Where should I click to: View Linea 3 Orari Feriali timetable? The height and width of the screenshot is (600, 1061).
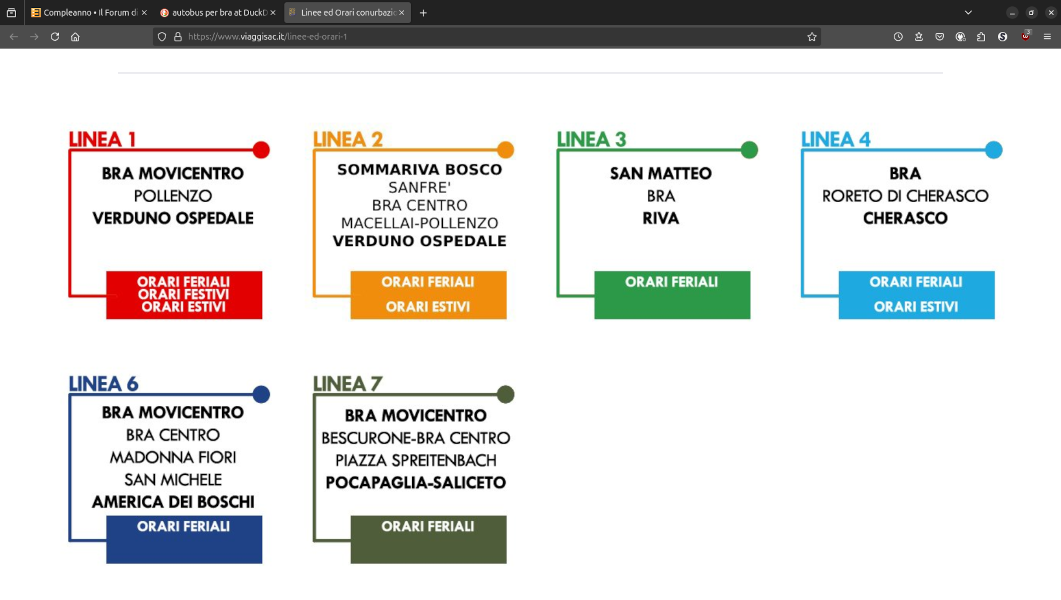click(672, 283)
